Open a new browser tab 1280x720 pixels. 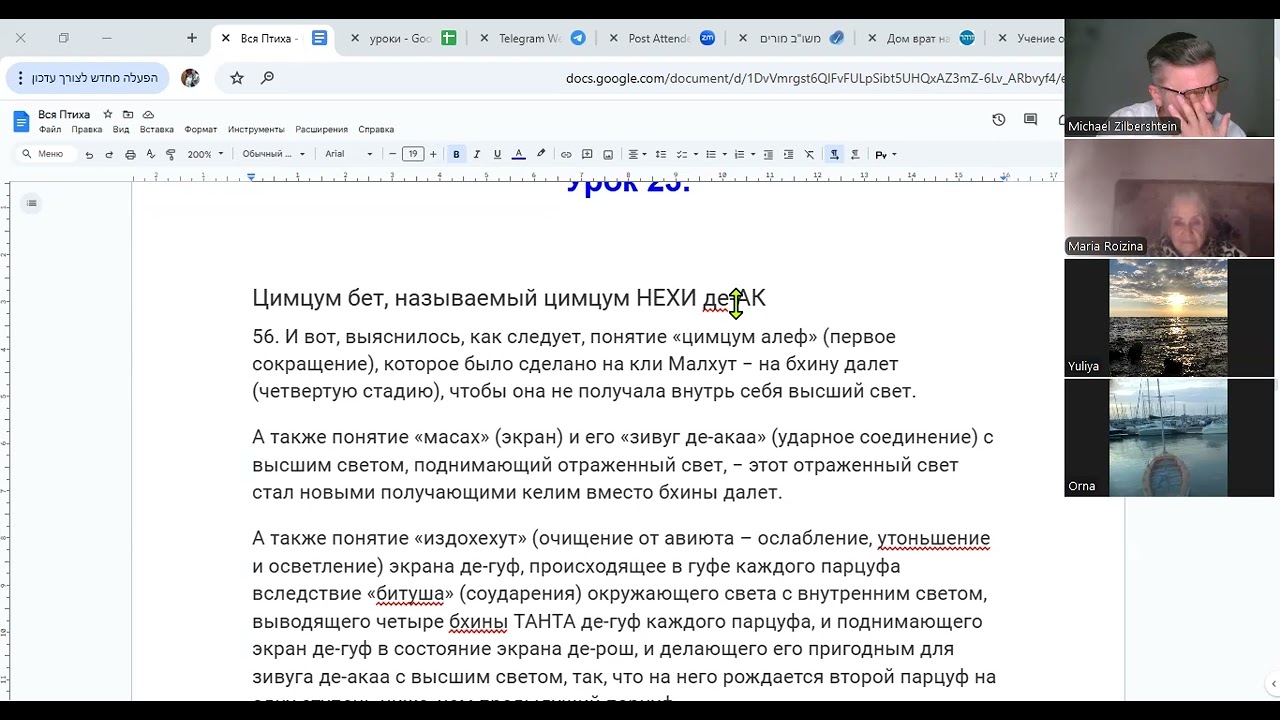pyautogui.click(x=192, y=38)
